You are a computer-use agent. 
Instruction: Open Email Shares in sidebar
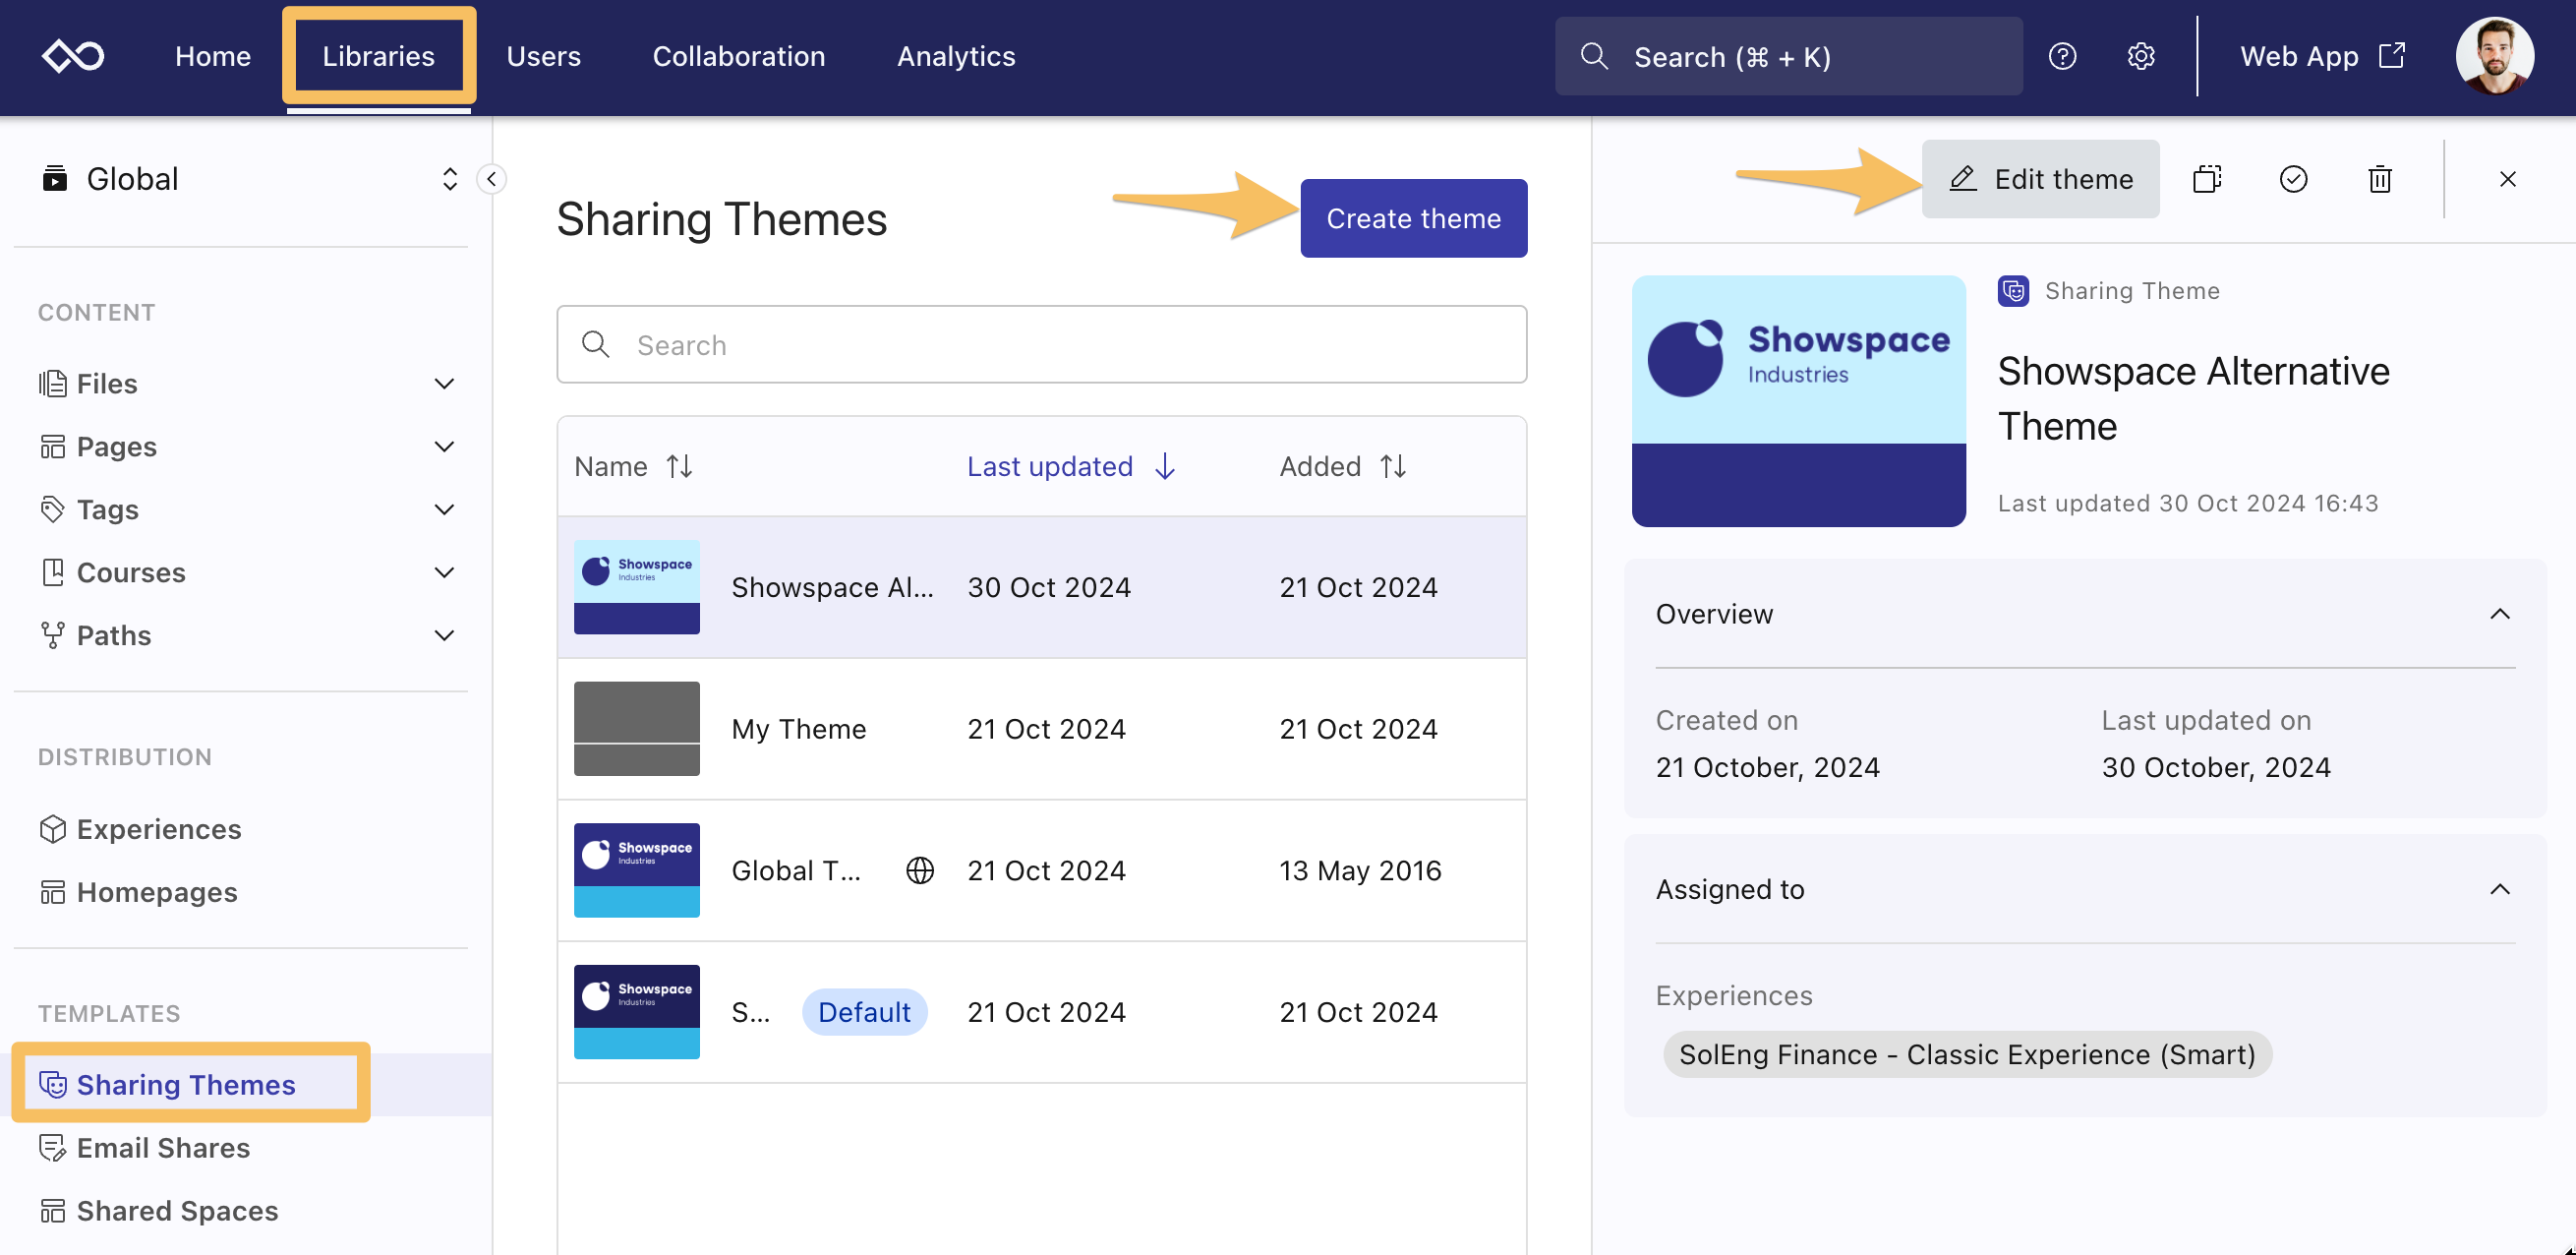point(163,1147)
